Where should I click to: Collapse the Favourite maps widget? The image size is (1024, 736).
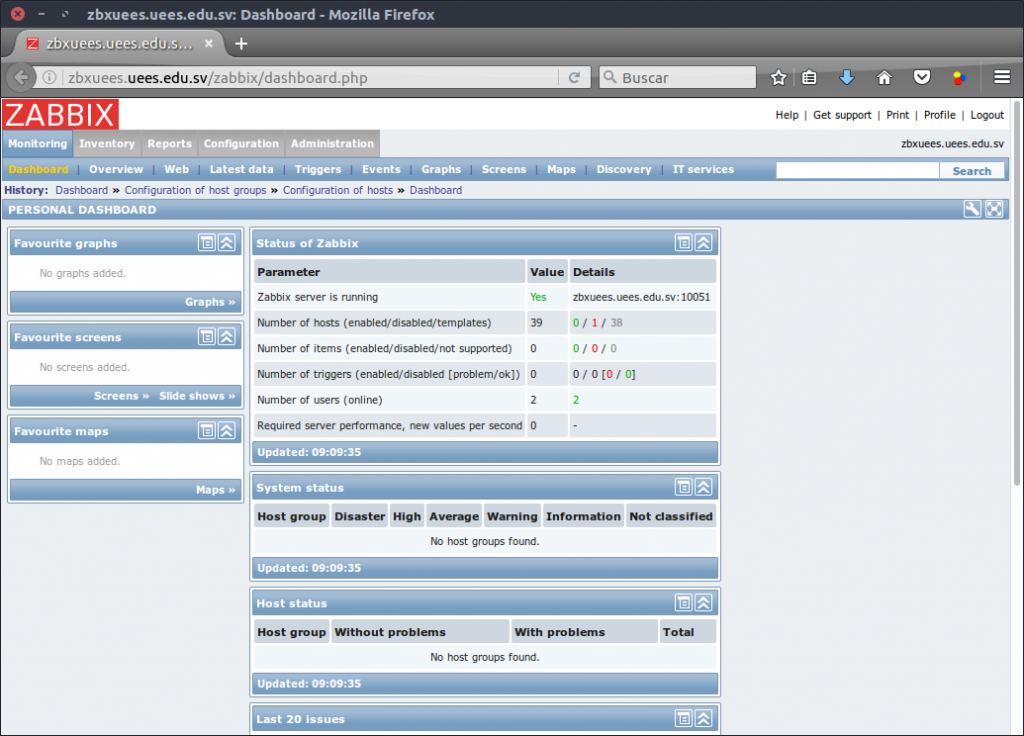point(227,431)
